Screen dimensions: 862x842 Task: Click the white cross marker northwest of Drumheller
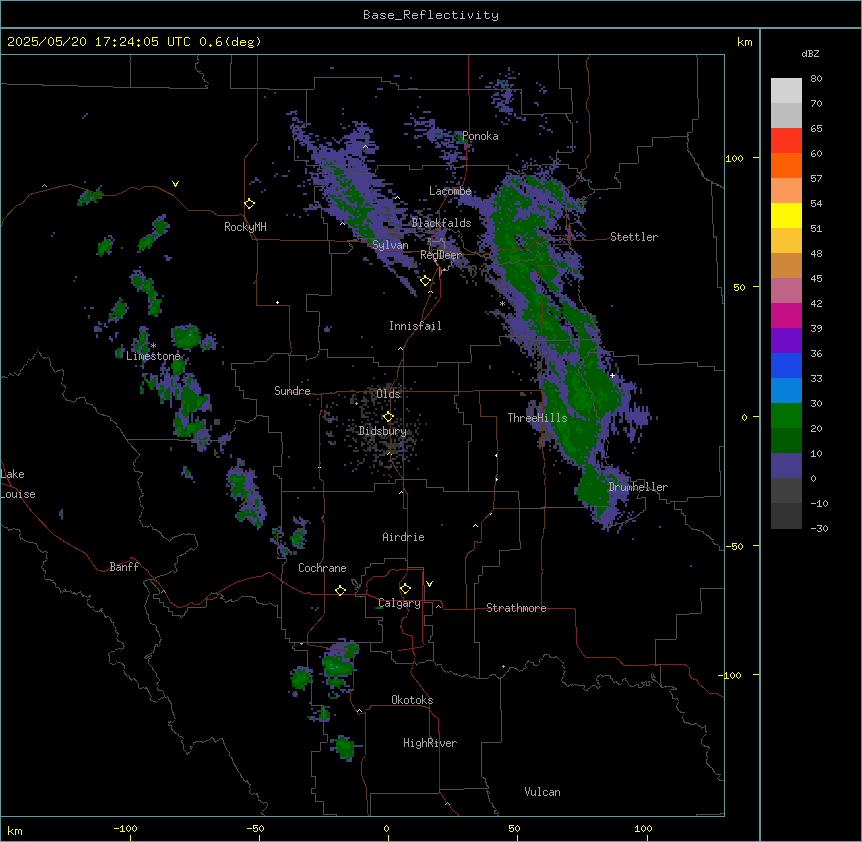pyautogui.click(x=612, y=375)
